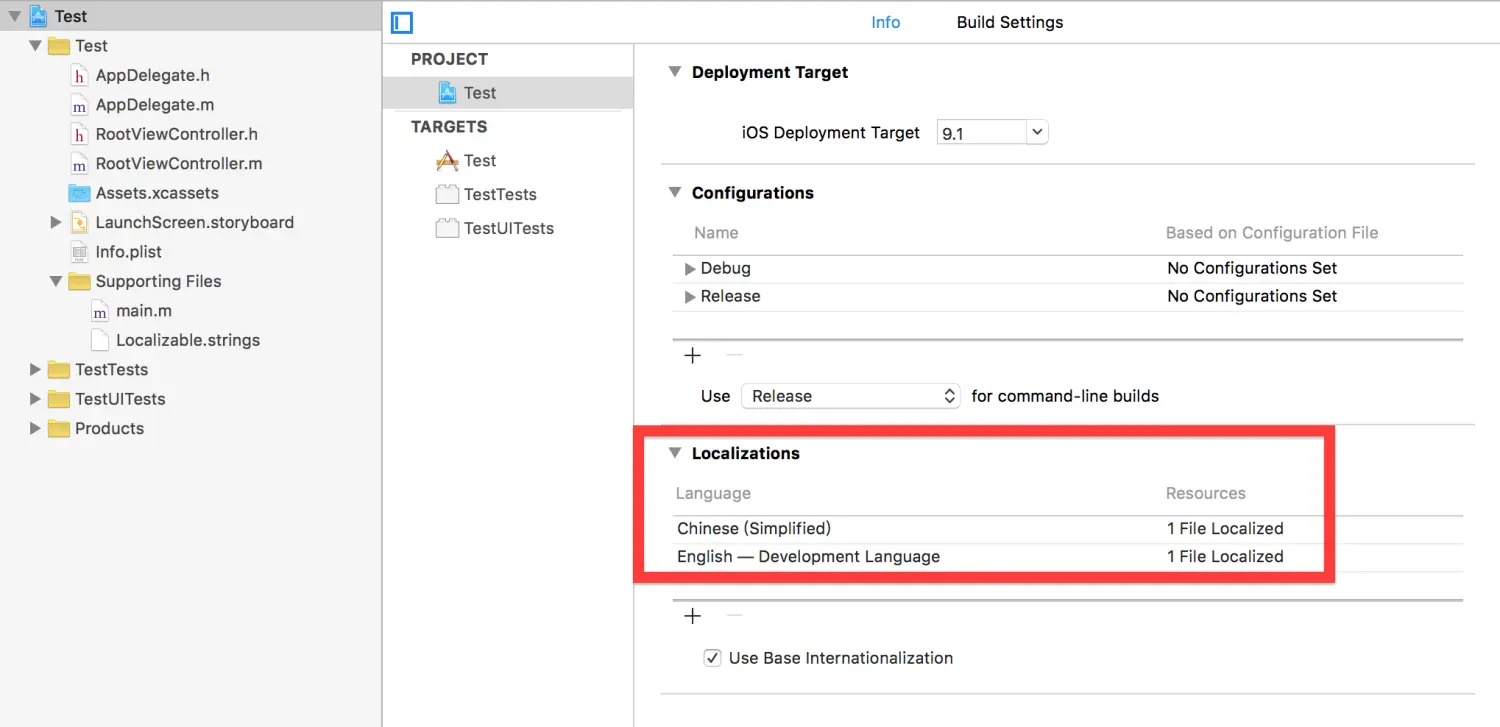Image resolution: width=1500 pixels, height=727 pixels.
Task: Switch to the Build Settings tab
Action: click(x=1010, y=22)
